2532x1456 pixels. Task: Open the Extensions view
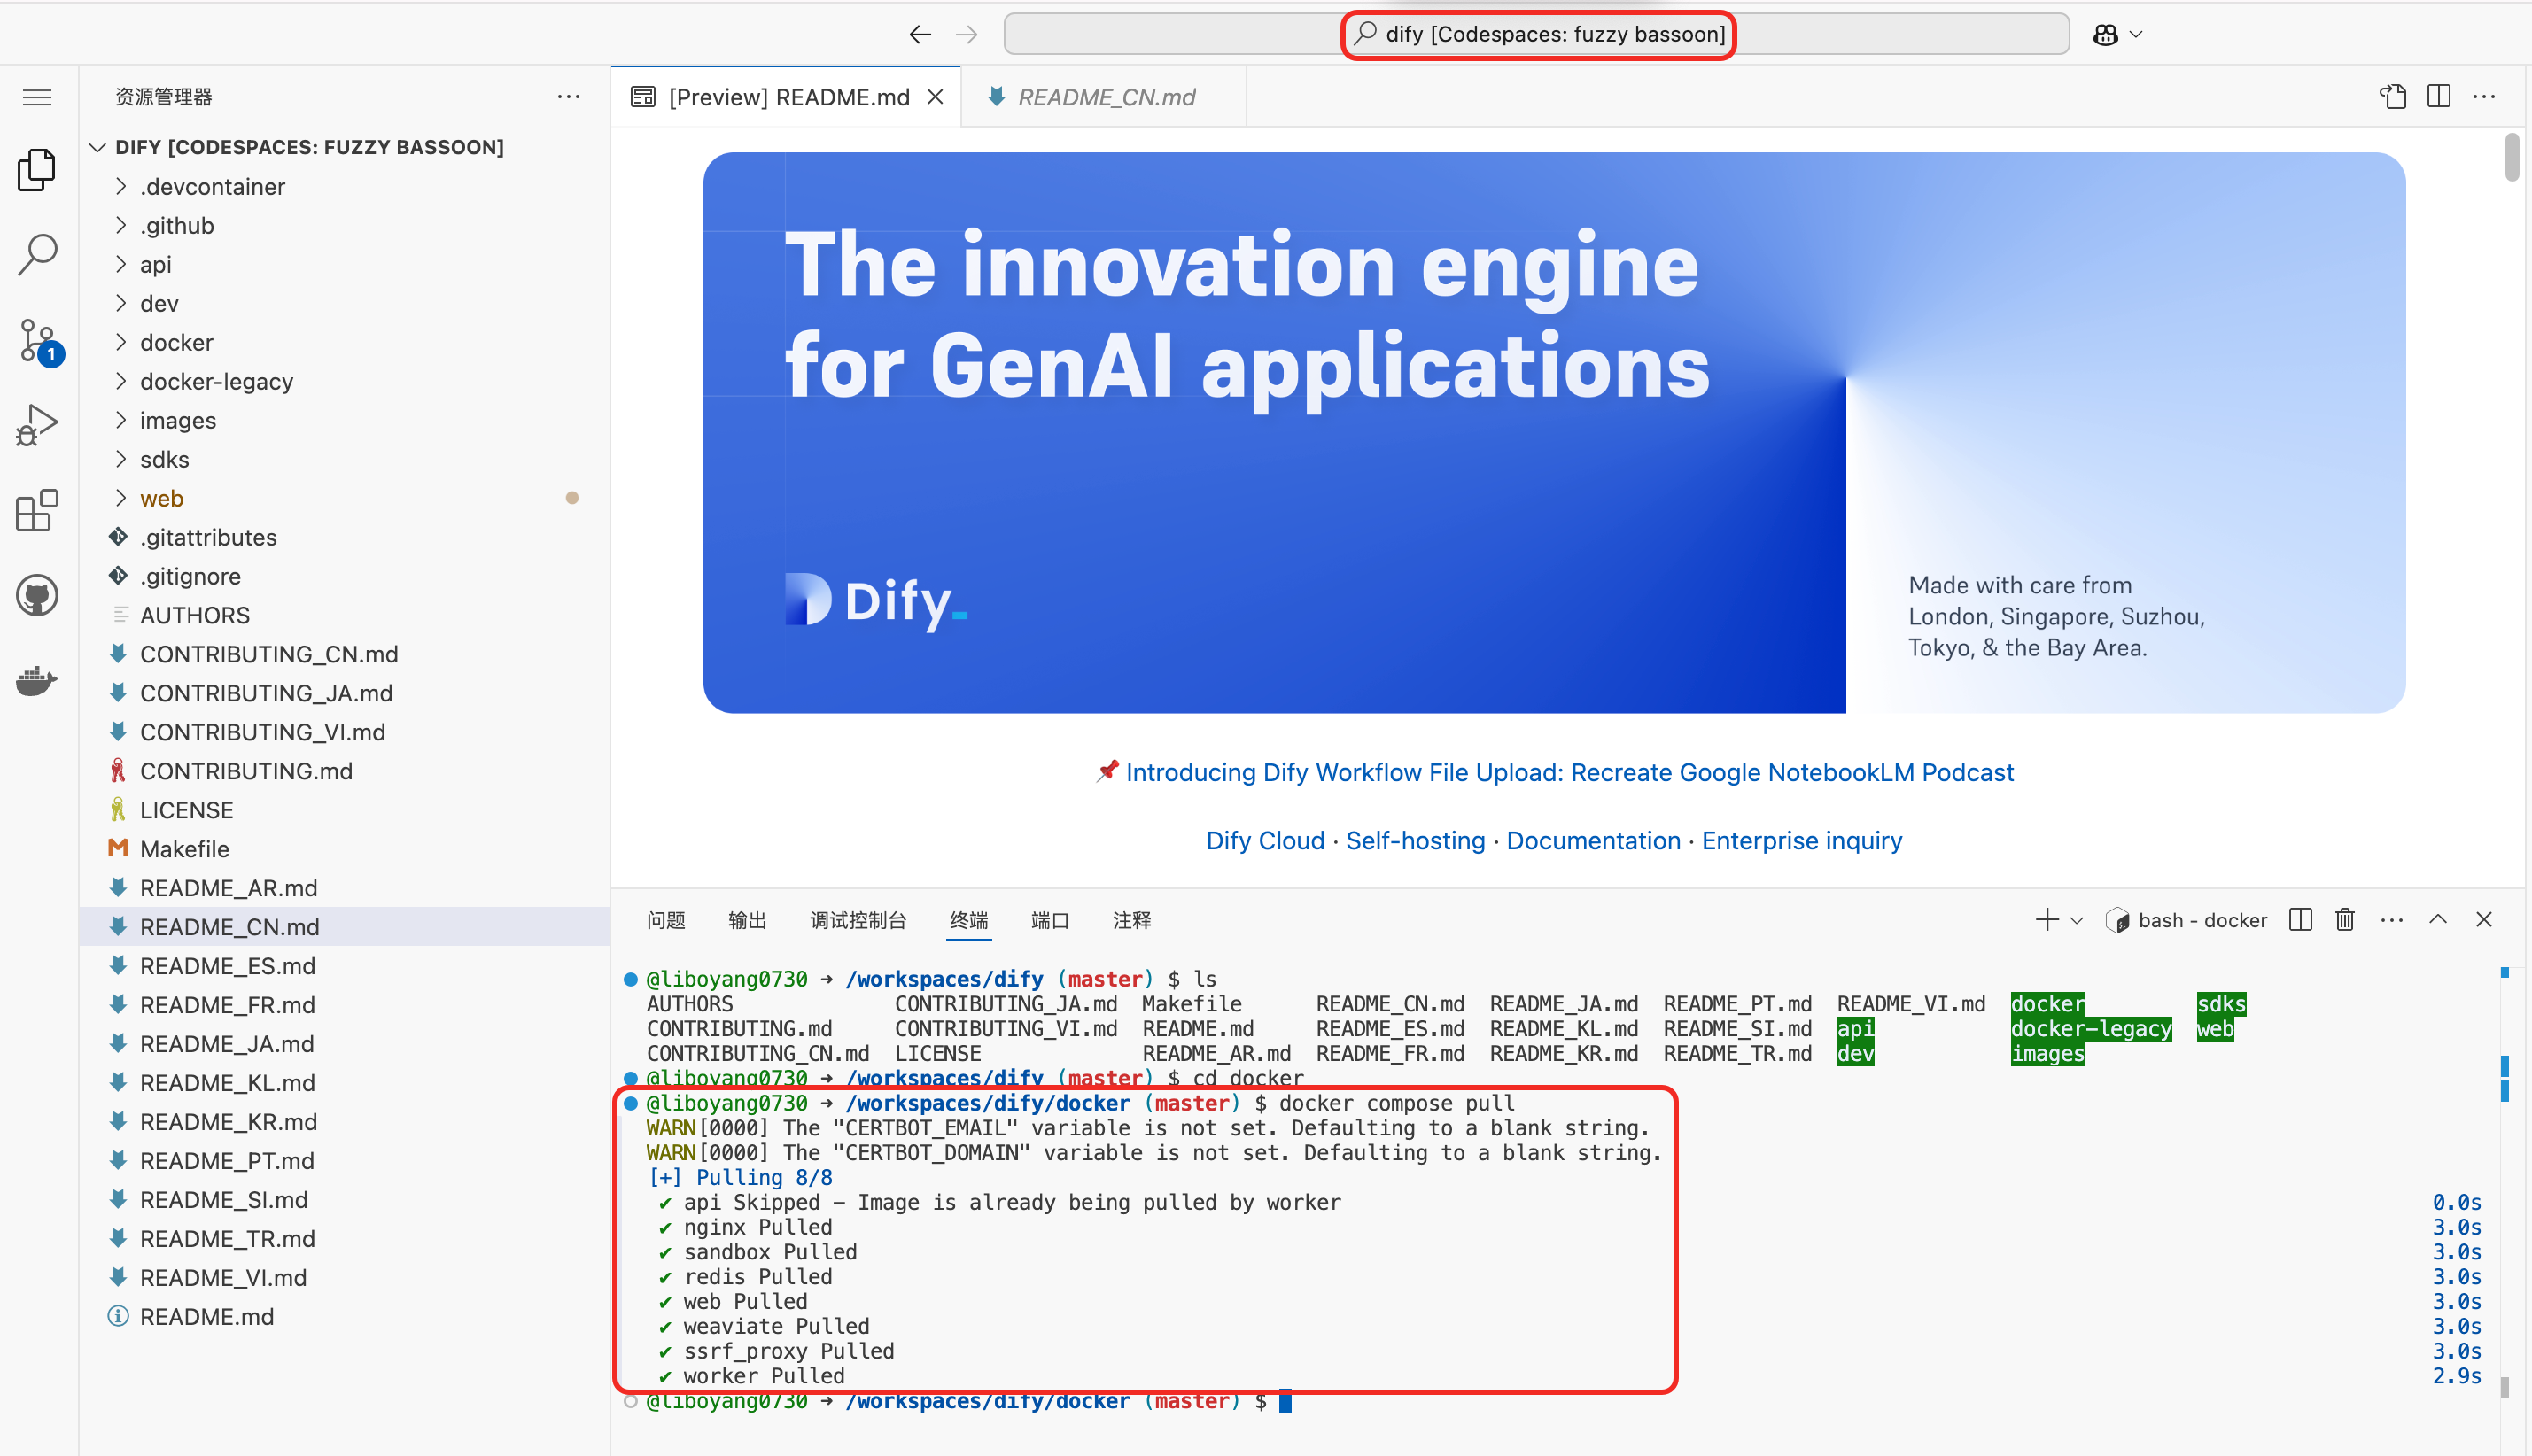click(x=38, y=510)
